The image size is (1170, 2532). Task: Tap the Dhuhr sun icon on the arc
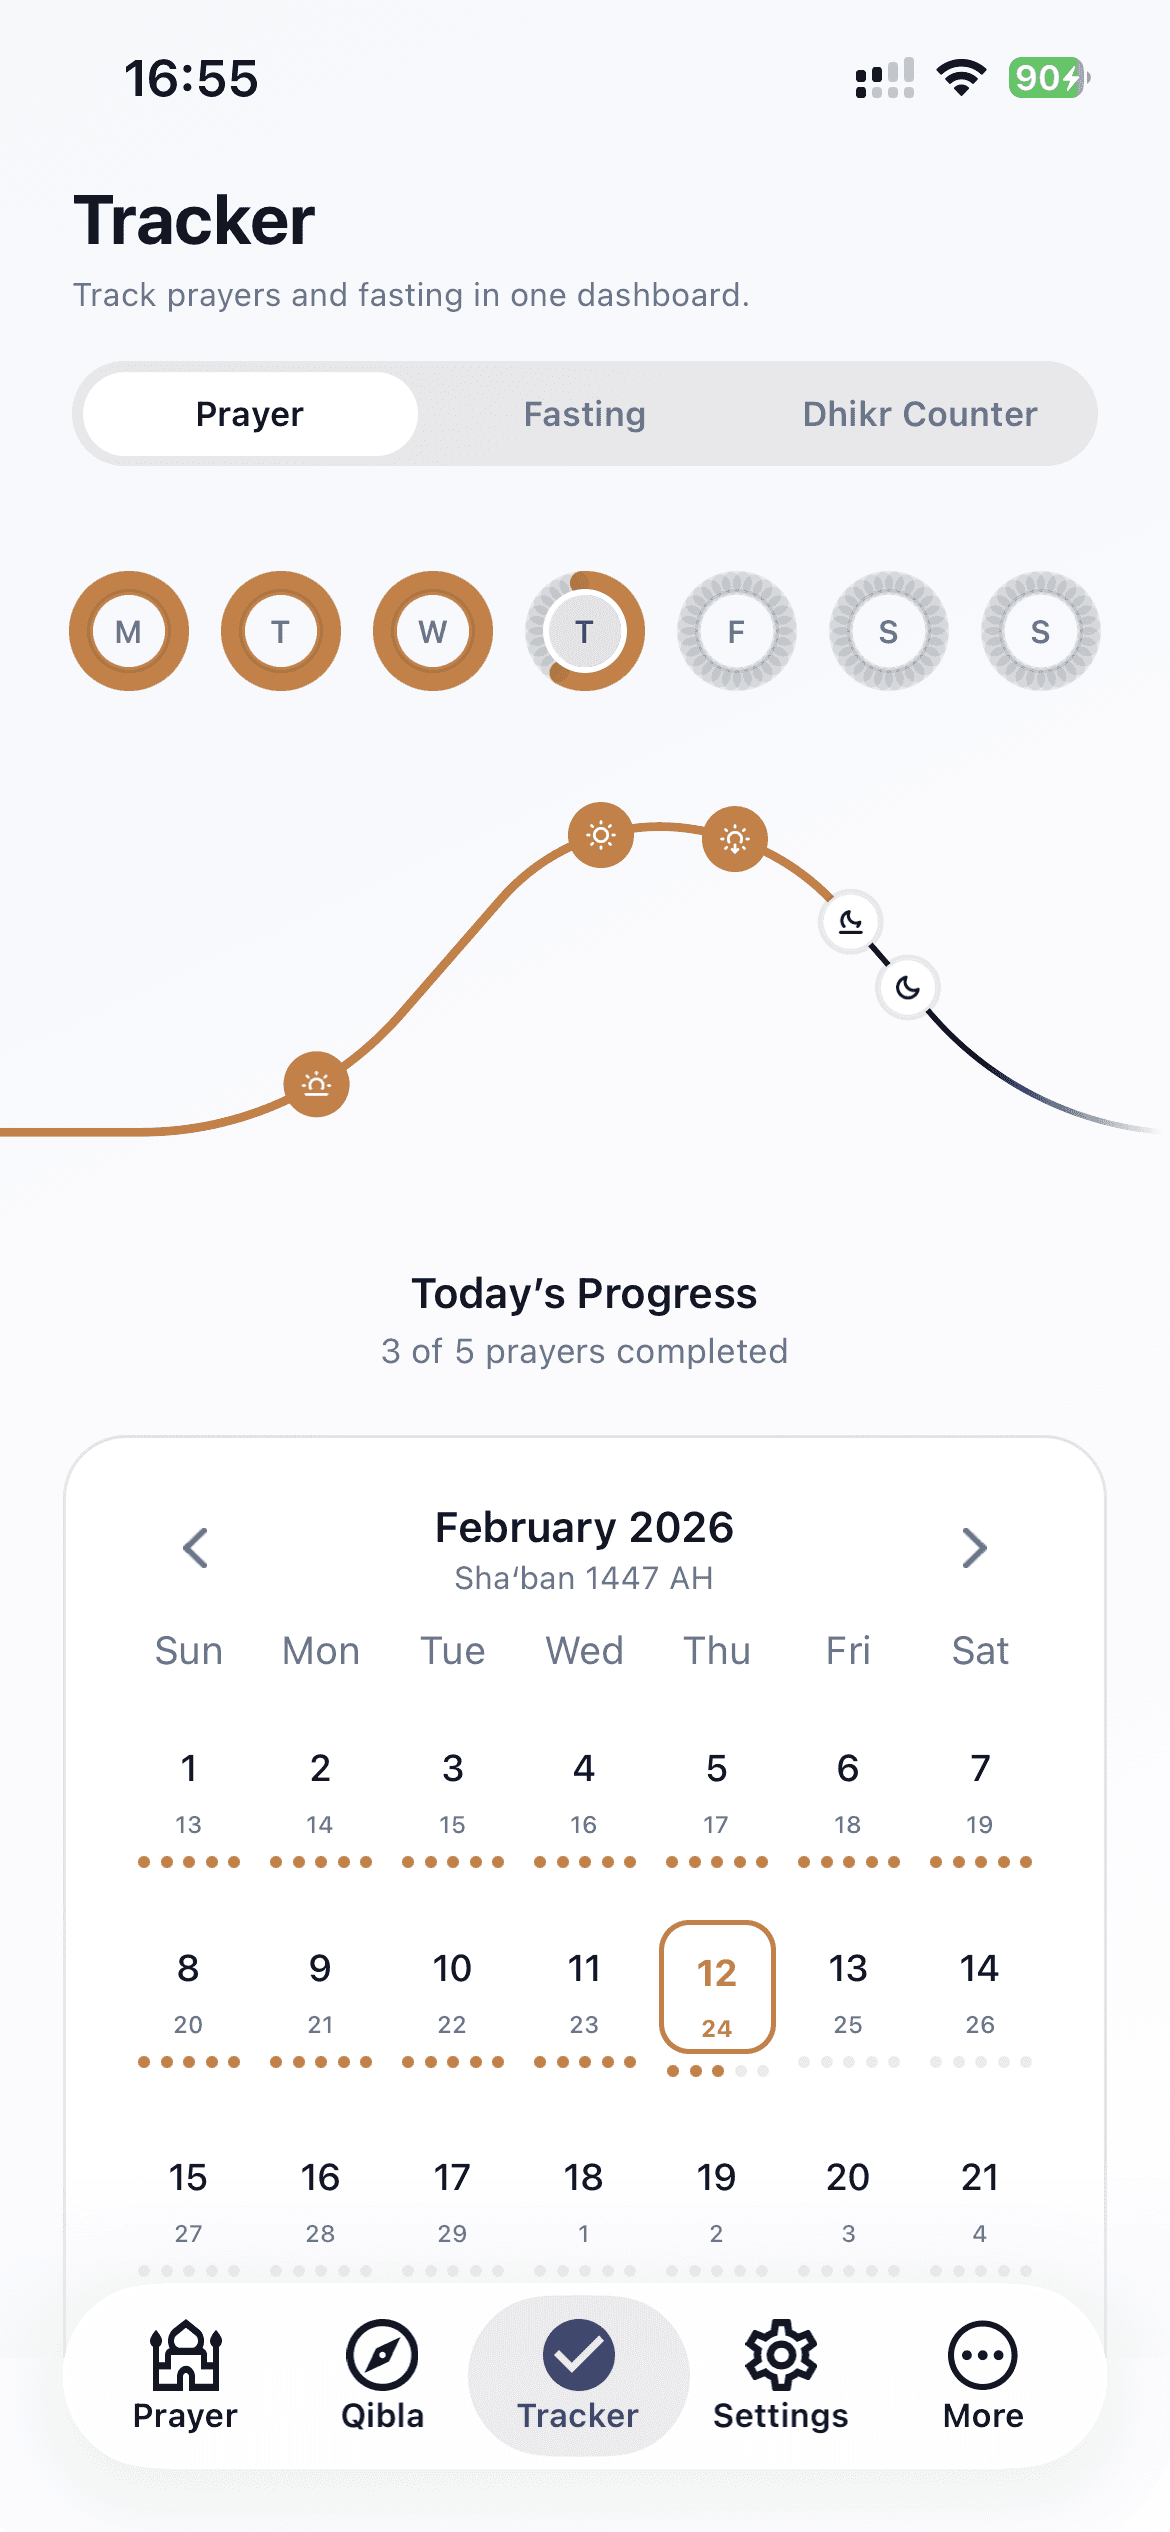pyautogui.click(x=600, y=835)
